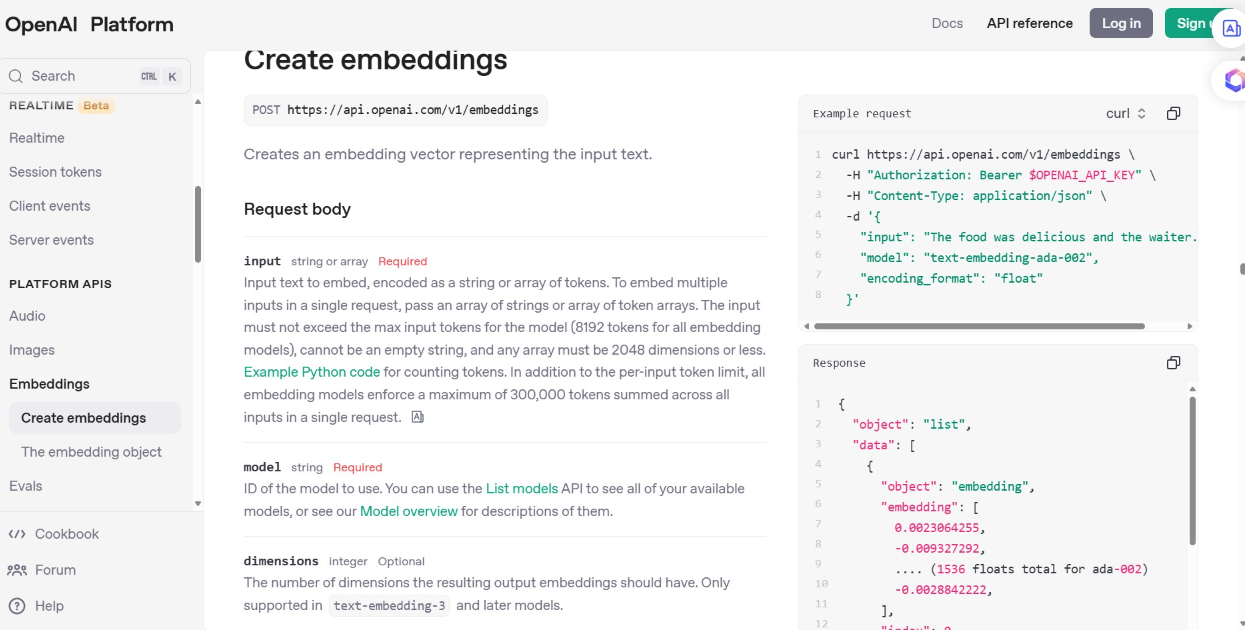Click the PLATFORM APIS section header
This screenshot has height=630, width=1245.
click(60, 284)
